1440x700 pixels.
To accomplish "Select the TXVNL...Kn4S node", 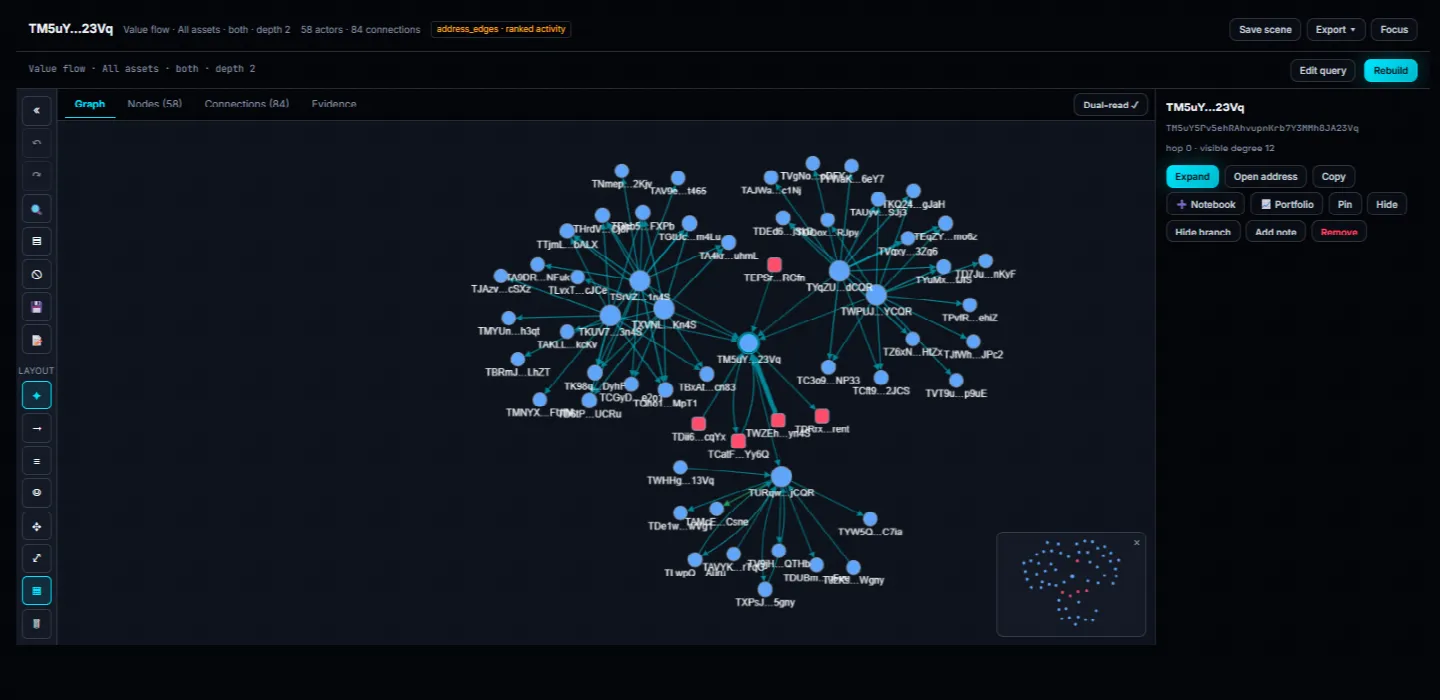I will 664,309.
